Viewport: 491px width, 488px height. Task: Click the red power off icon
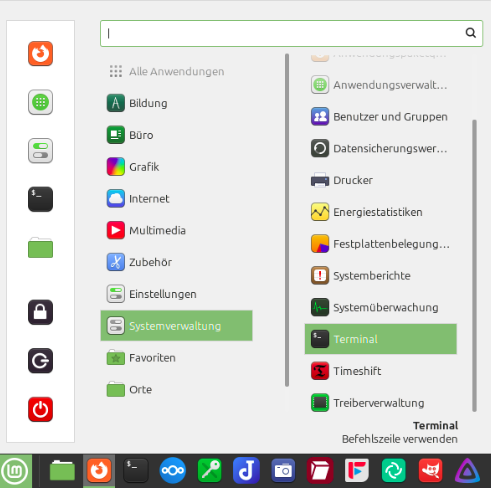(40, 409)
